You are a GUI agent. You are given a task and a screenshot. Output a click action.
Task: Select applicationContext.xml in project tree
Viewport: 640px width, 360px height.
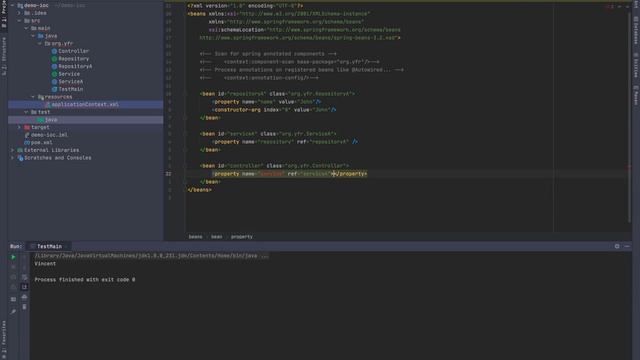(85, 104)
